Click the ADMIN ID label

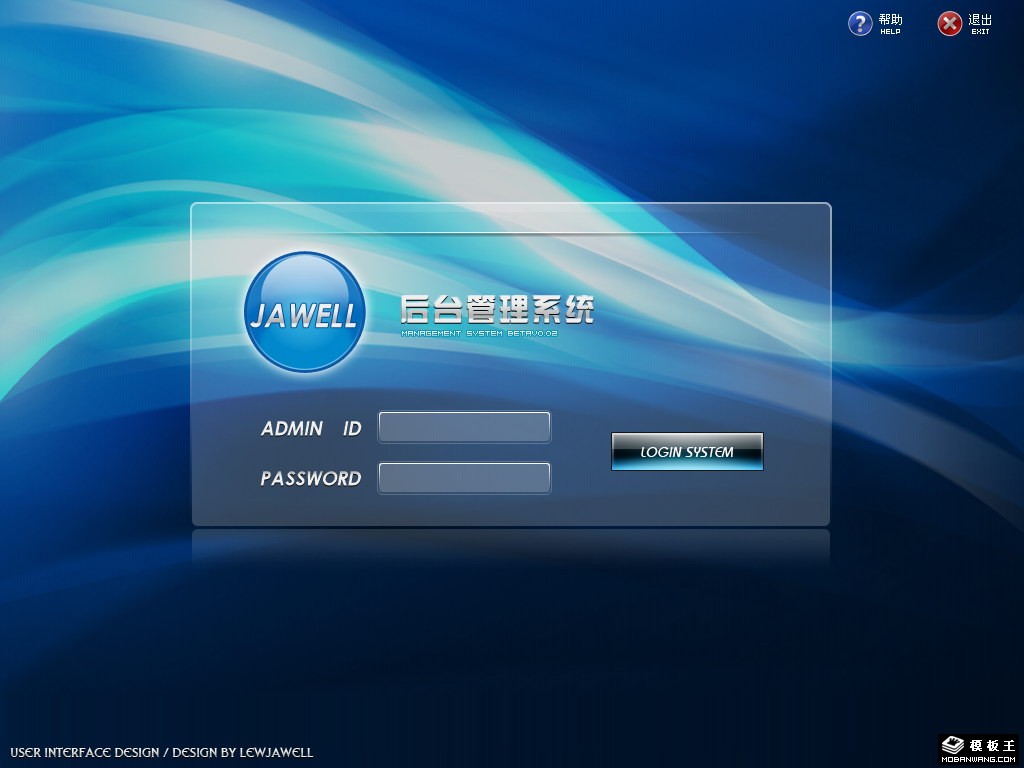click(x=311, y=428)
